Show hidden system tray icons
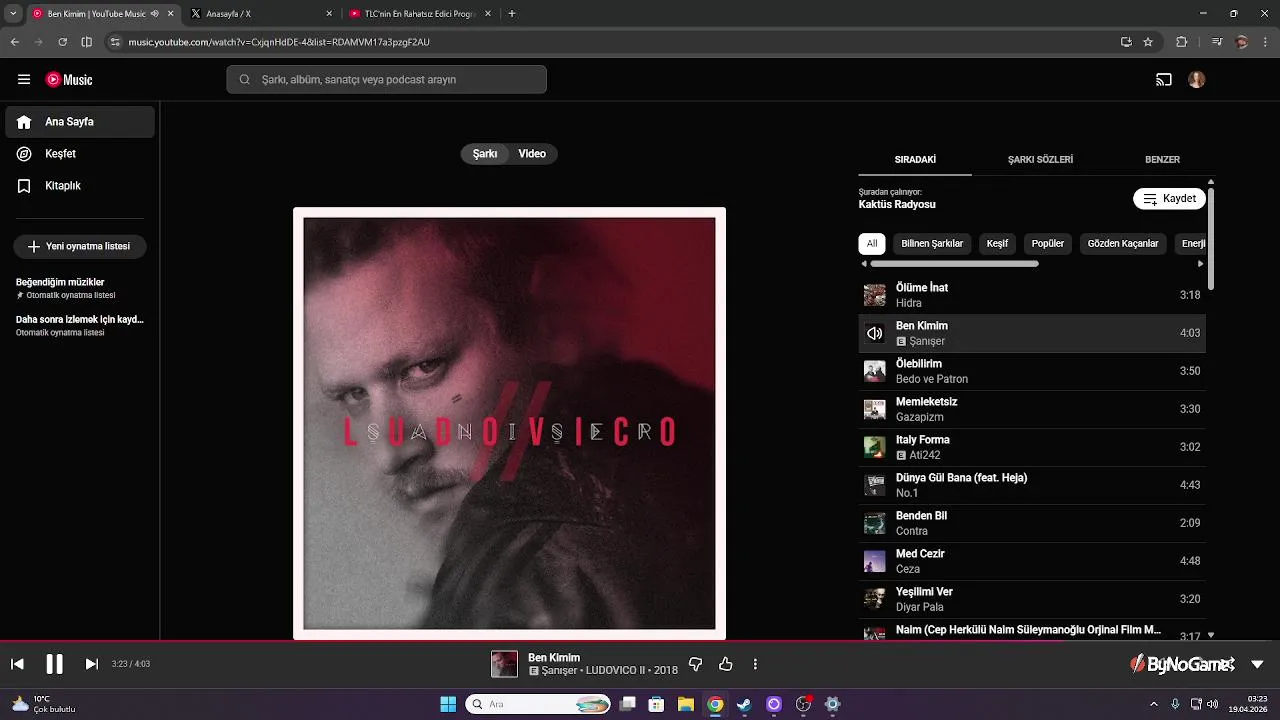This screenshot has width=1280, height=720. (x=1156, y=704)
